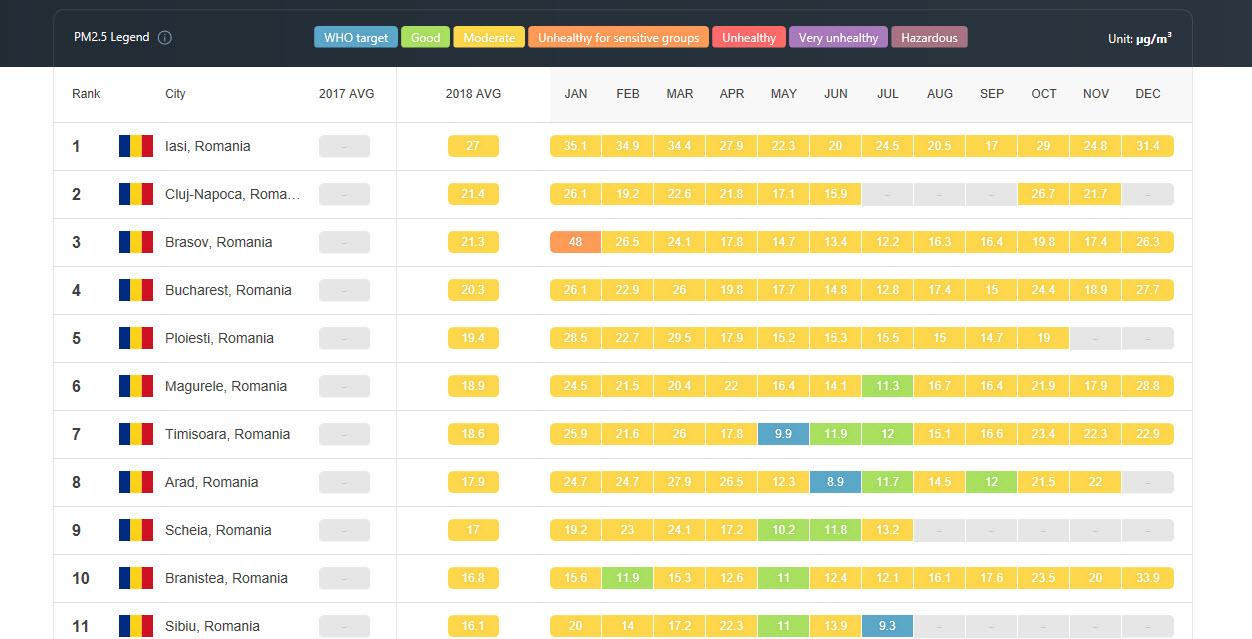Click the PM2.5 Legend info icon
Viewport: 1252px width, 639px height.
coord(165,38)
